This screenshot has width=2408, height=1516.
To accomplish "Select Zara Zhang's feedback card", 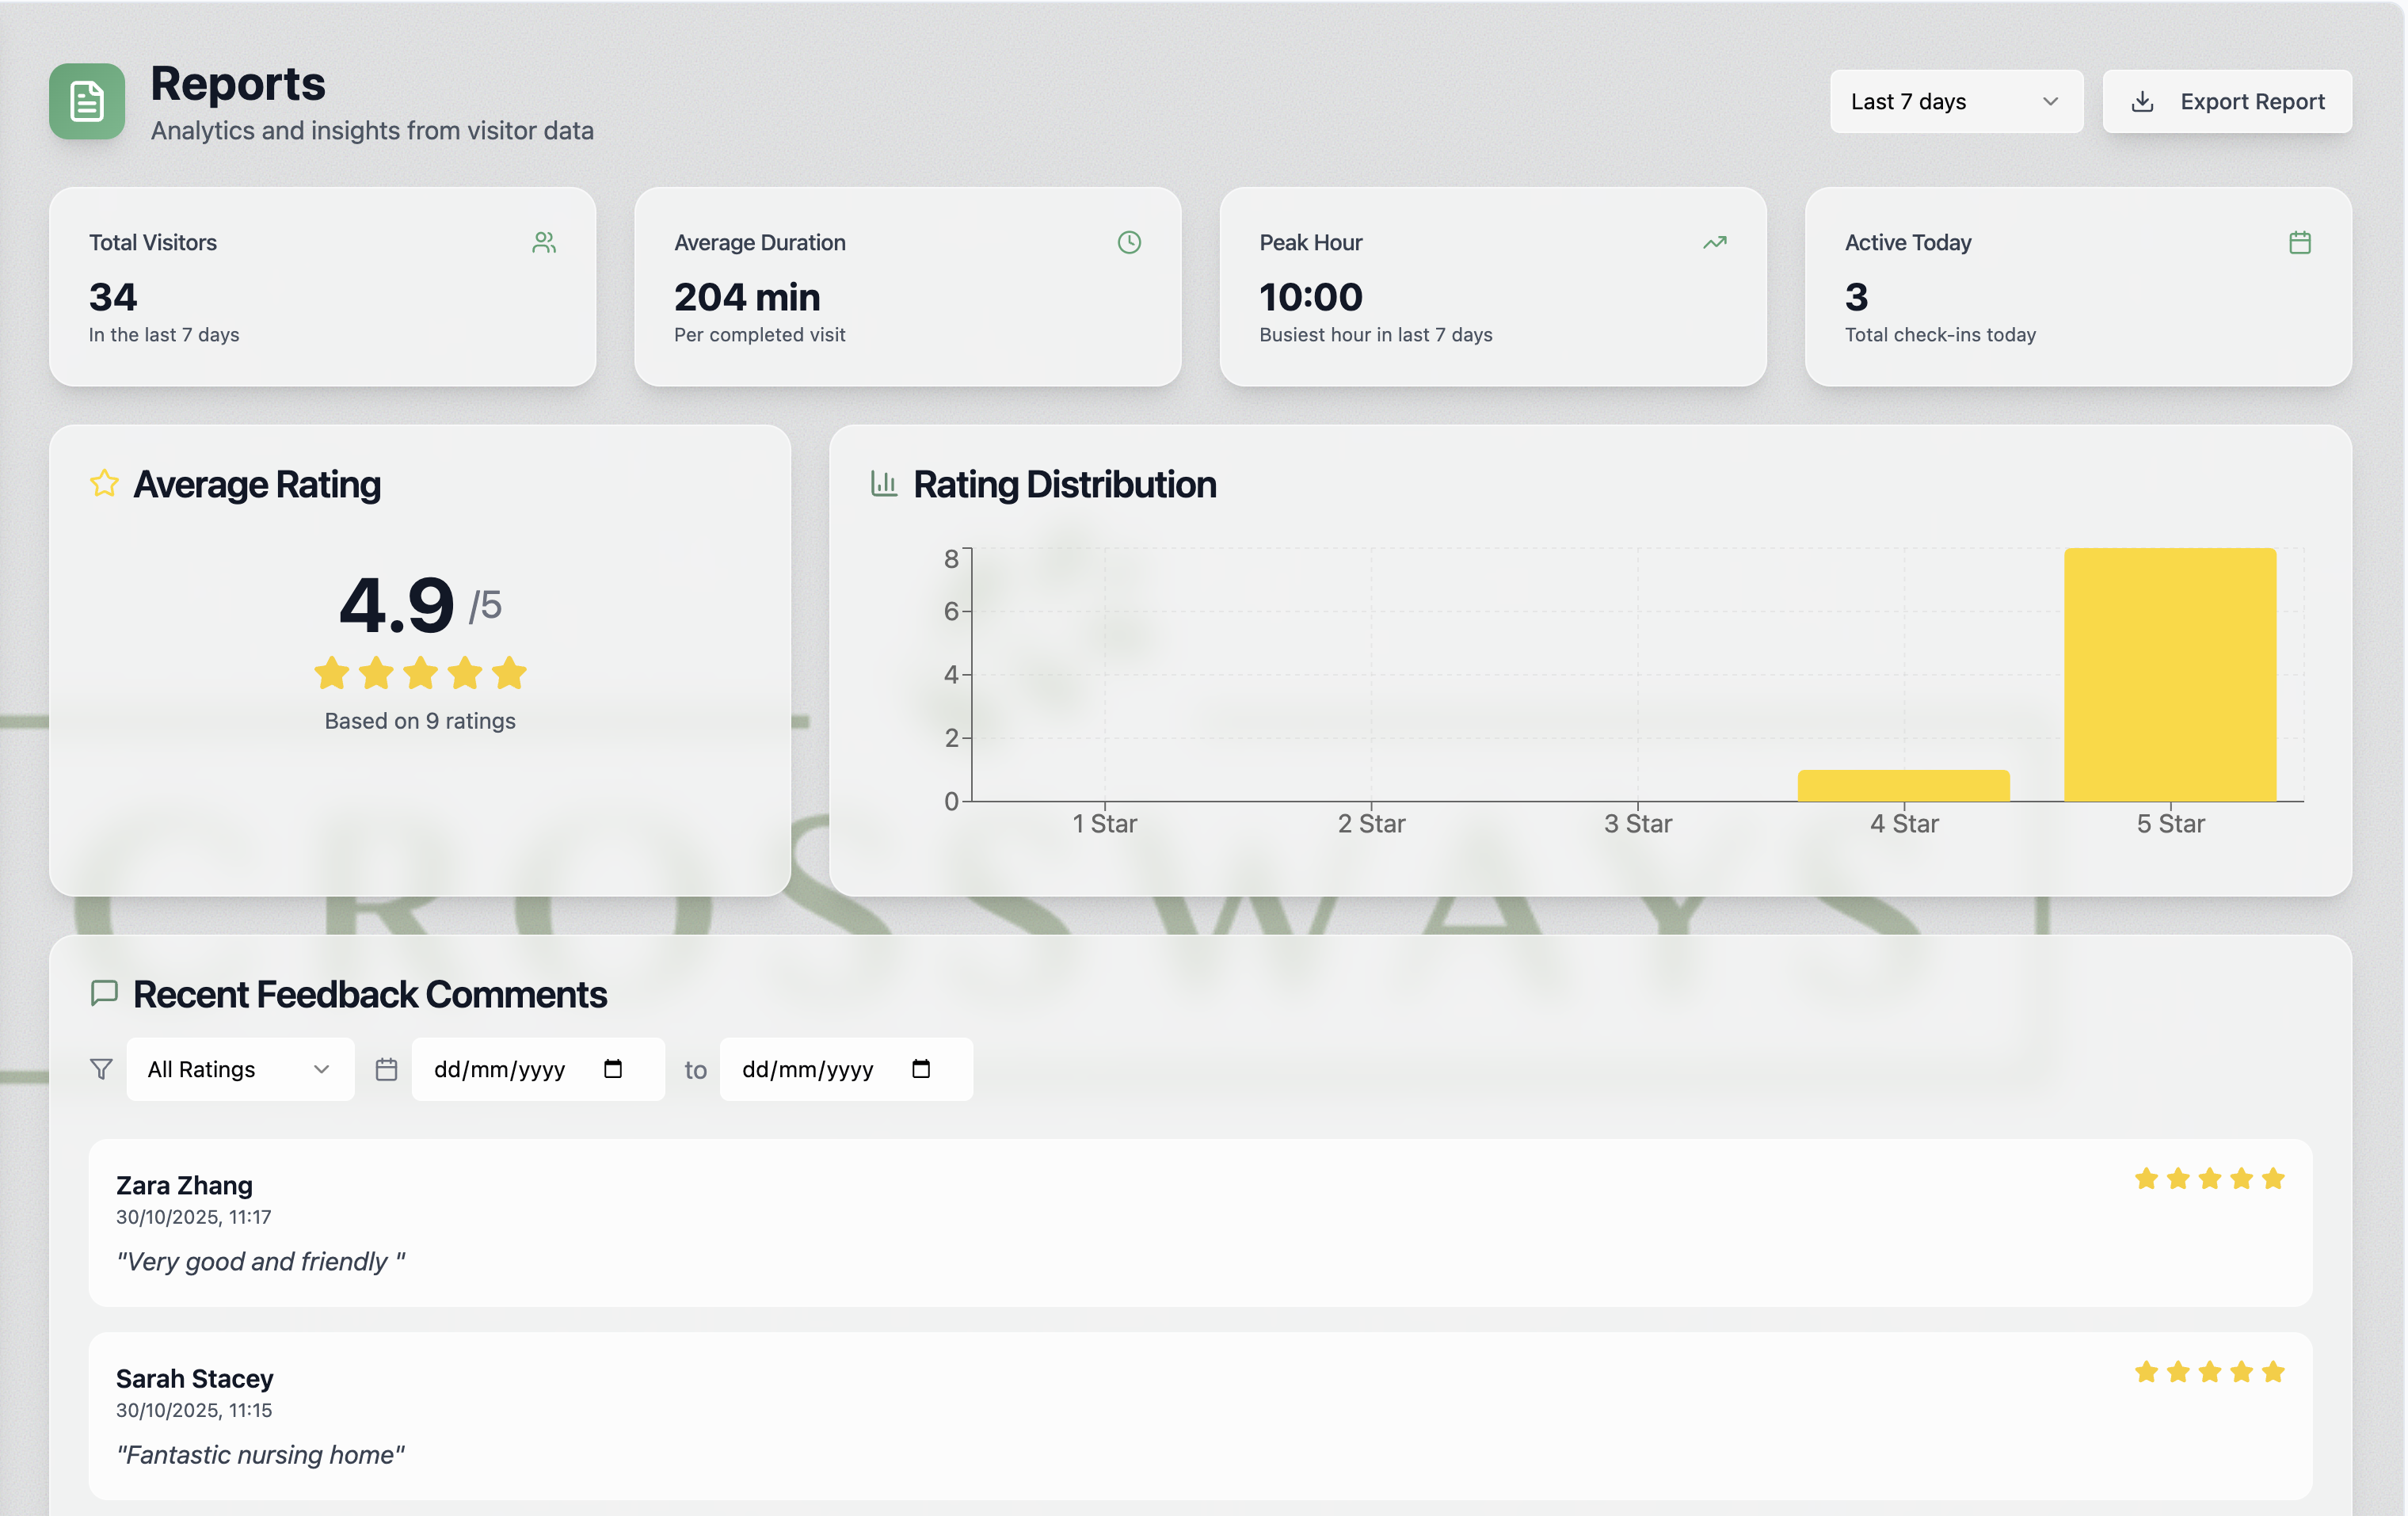I will (x=1199, y=1222).
